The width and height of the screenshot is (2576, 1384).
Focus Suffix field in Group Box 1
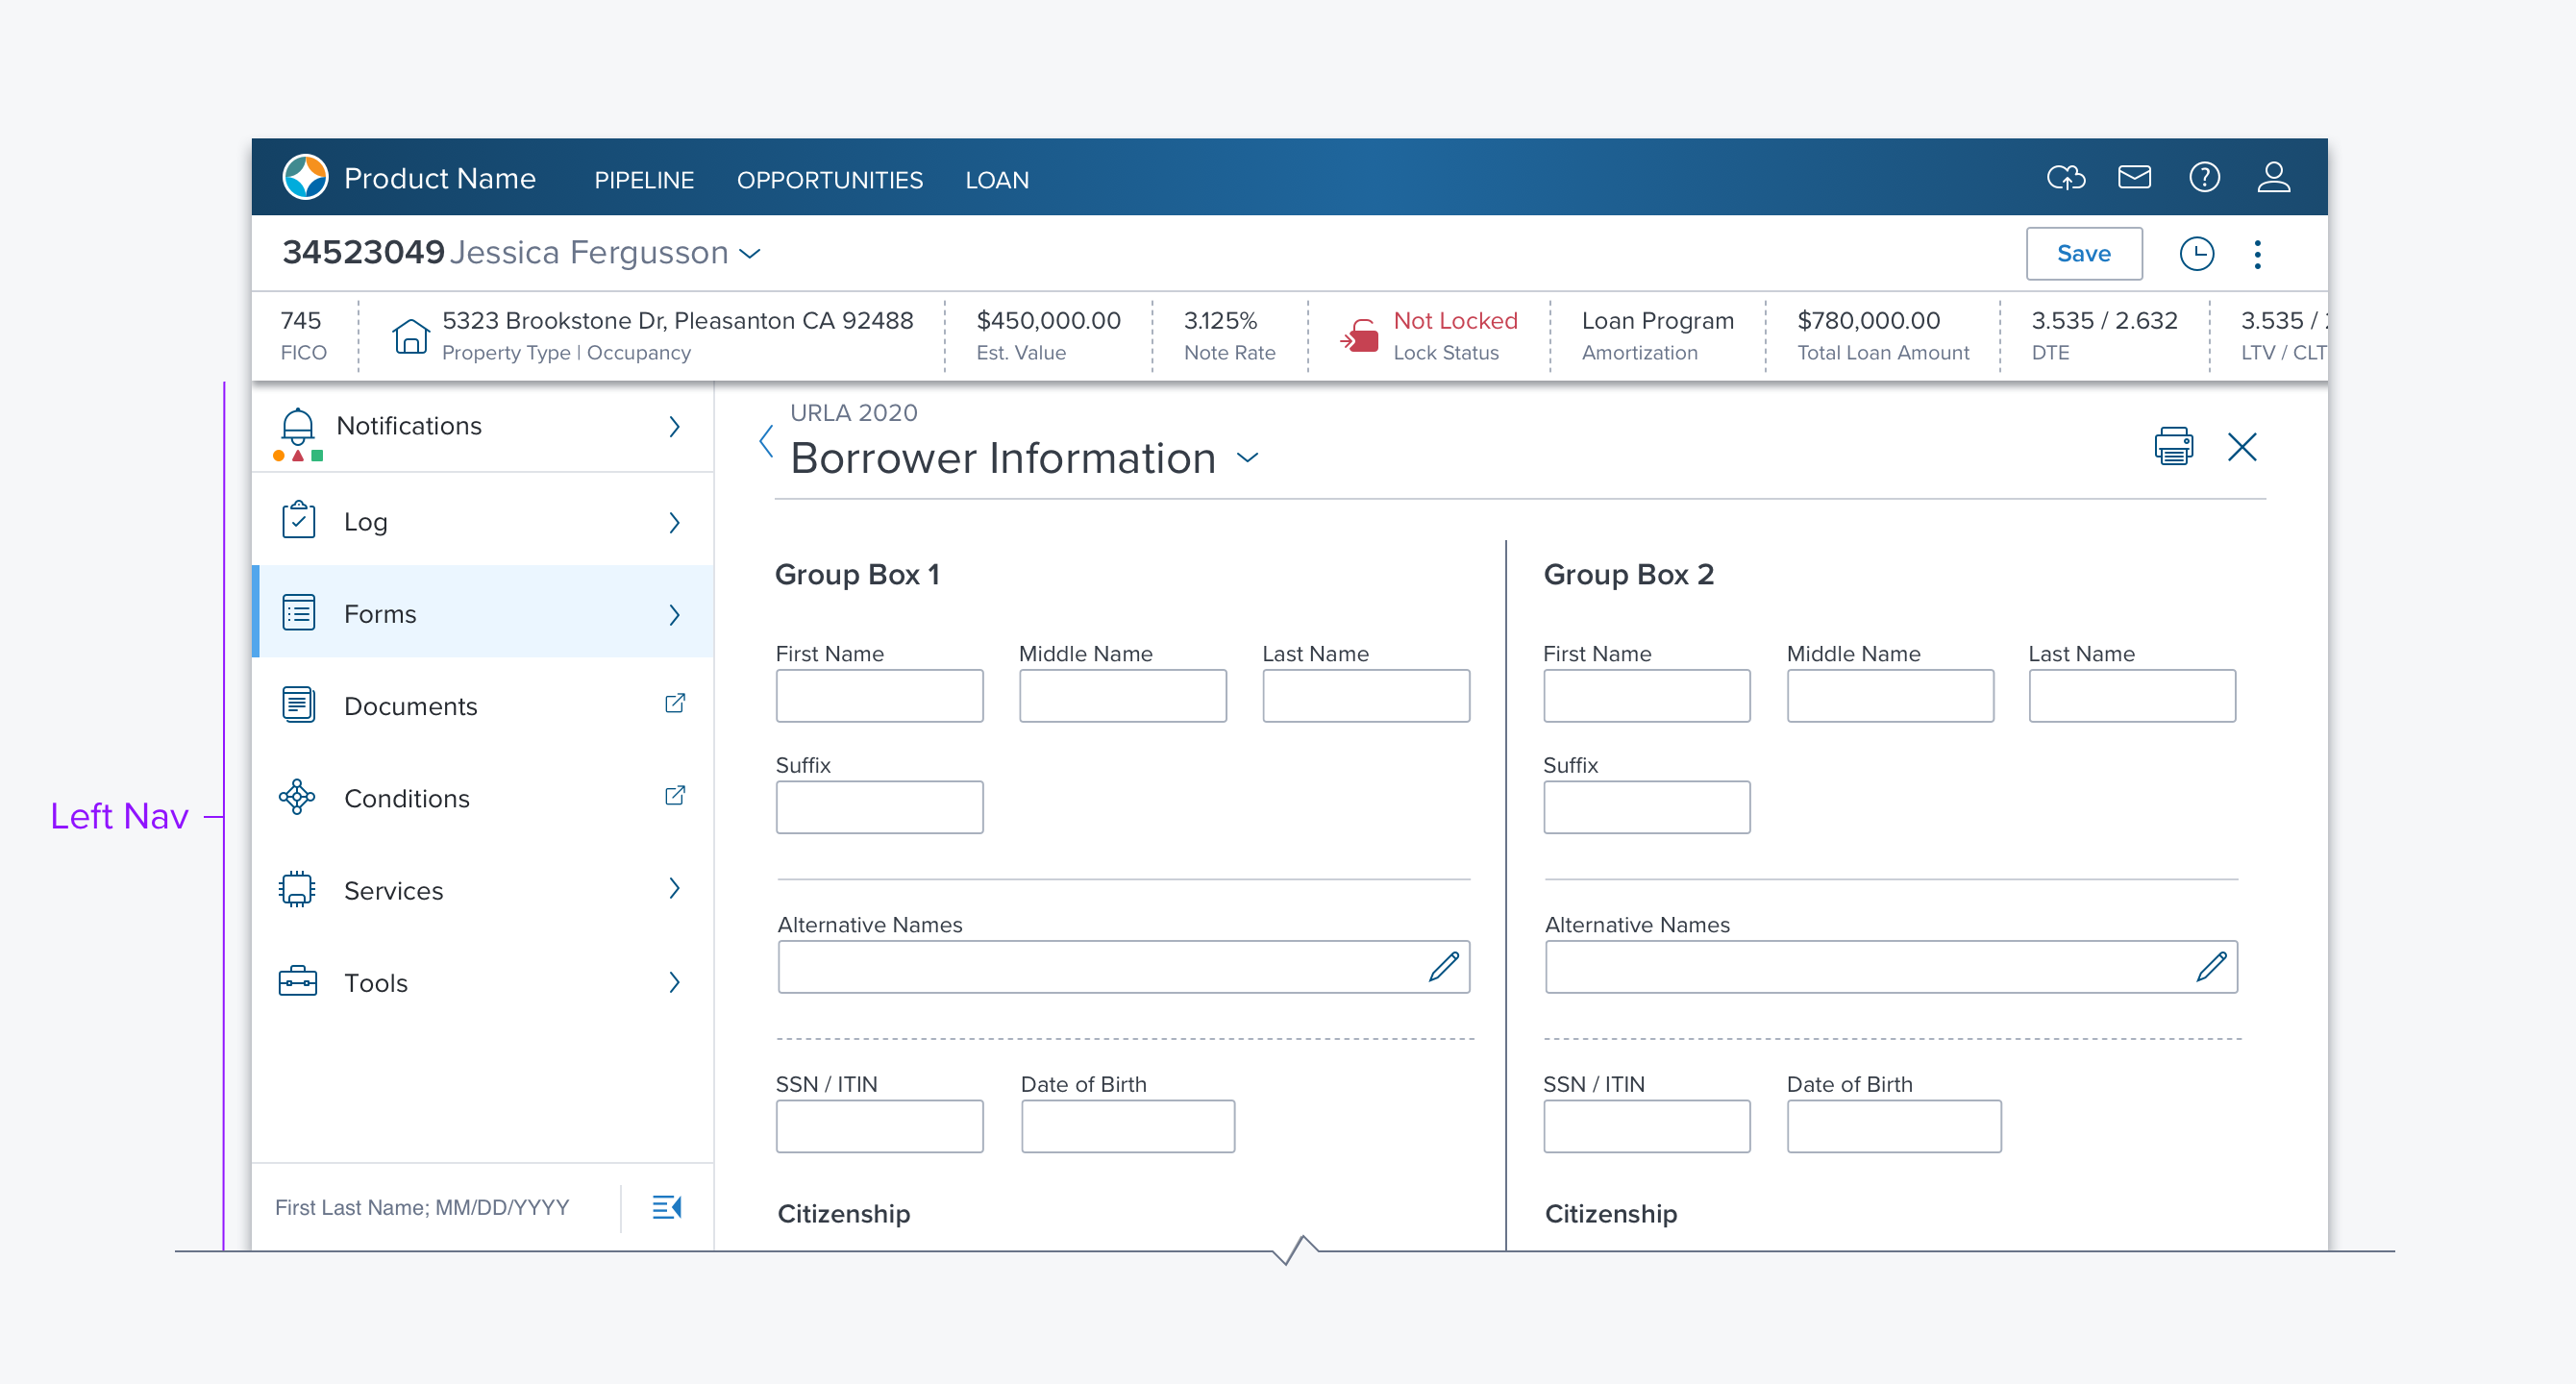(879, 807)
